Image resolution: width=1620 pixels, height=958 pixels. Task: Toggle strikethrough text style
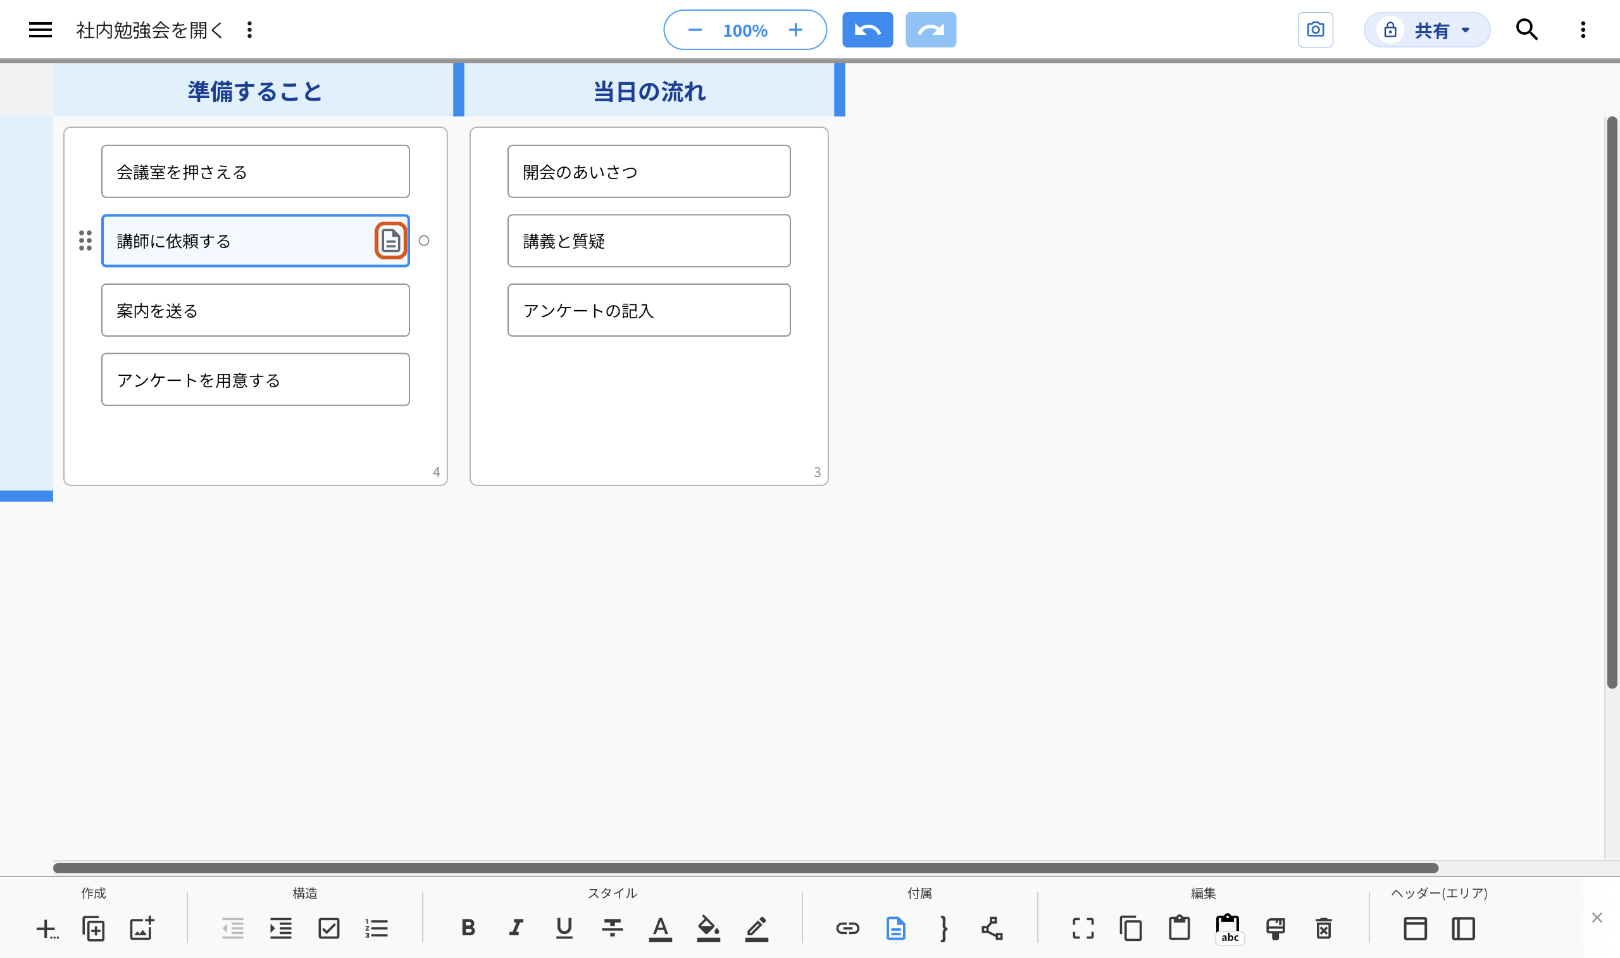tap(612, 928)
